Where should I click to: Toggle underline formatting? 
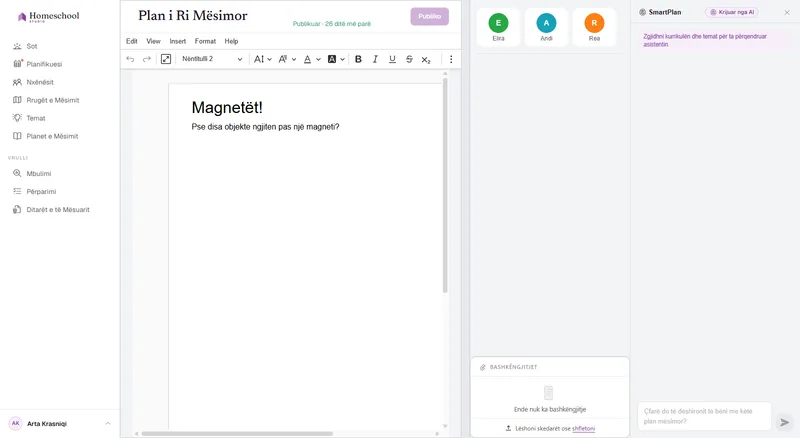tap(392, 59)
